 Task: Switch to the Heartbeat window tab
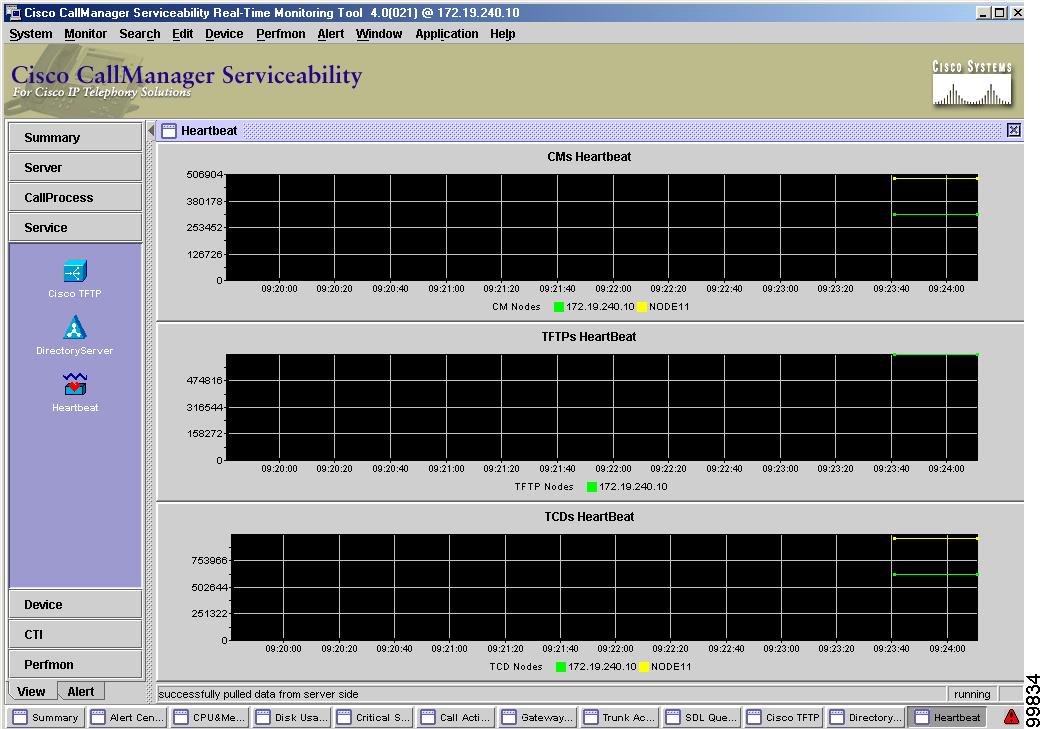pyautogui.click(x=948, y=717)
